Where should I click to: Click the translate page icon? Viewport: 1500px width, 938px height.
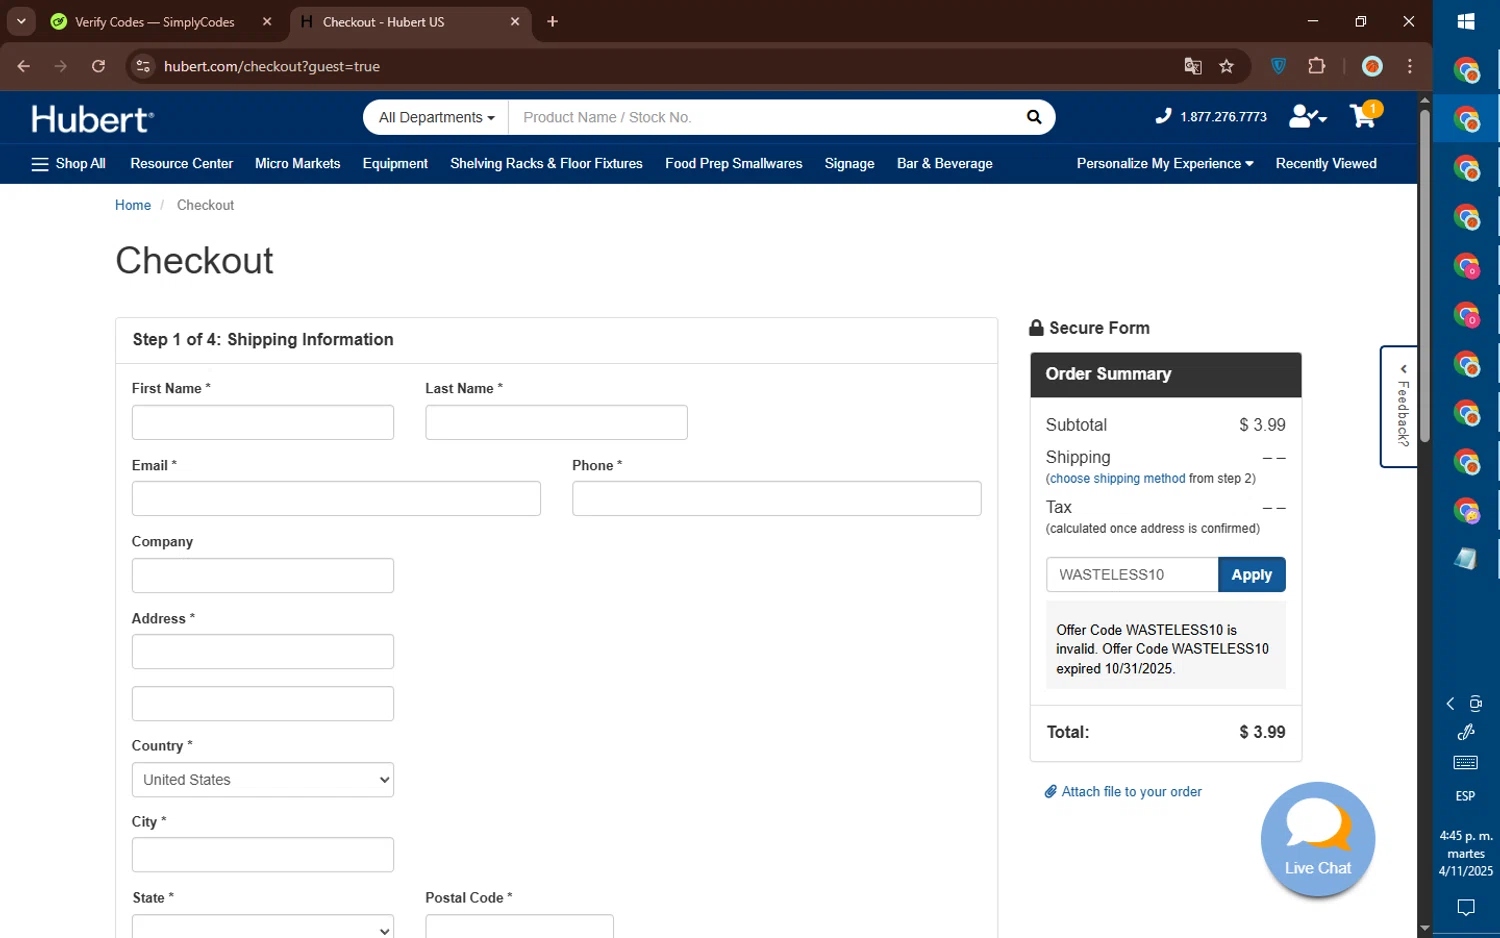1192,66
